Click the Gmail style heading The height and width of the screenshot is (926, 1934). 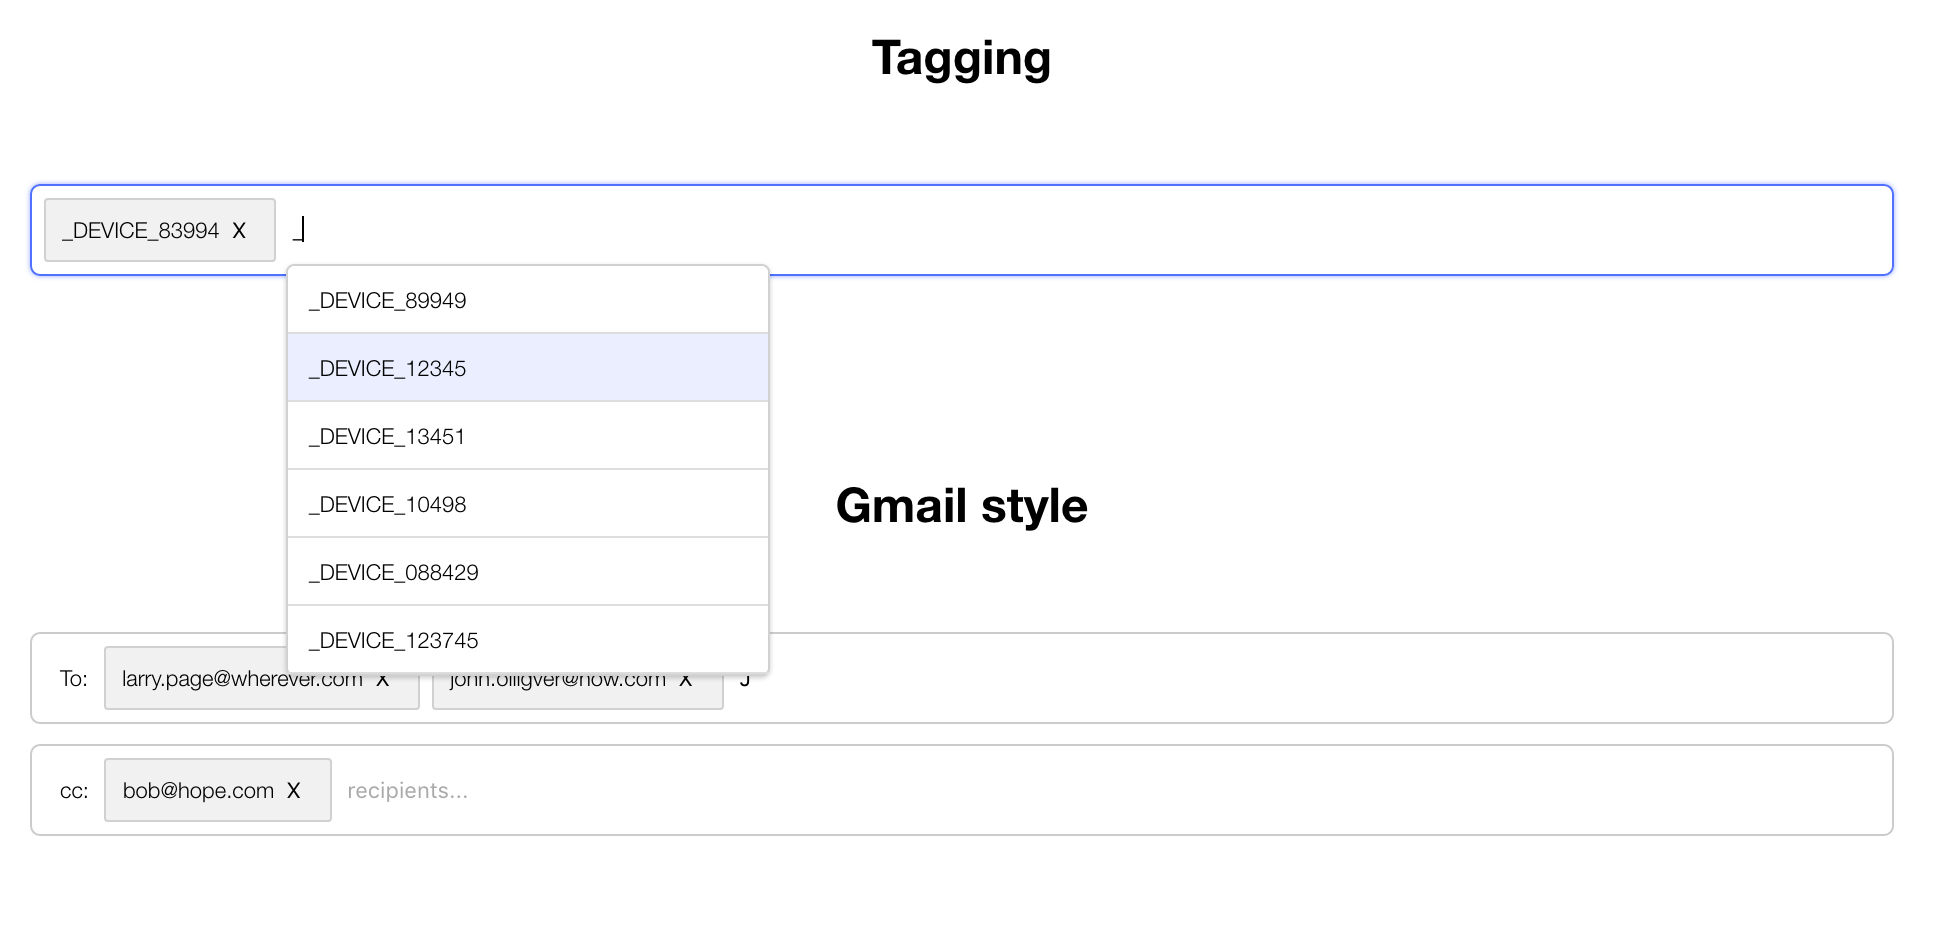click(x=961, y=506)
